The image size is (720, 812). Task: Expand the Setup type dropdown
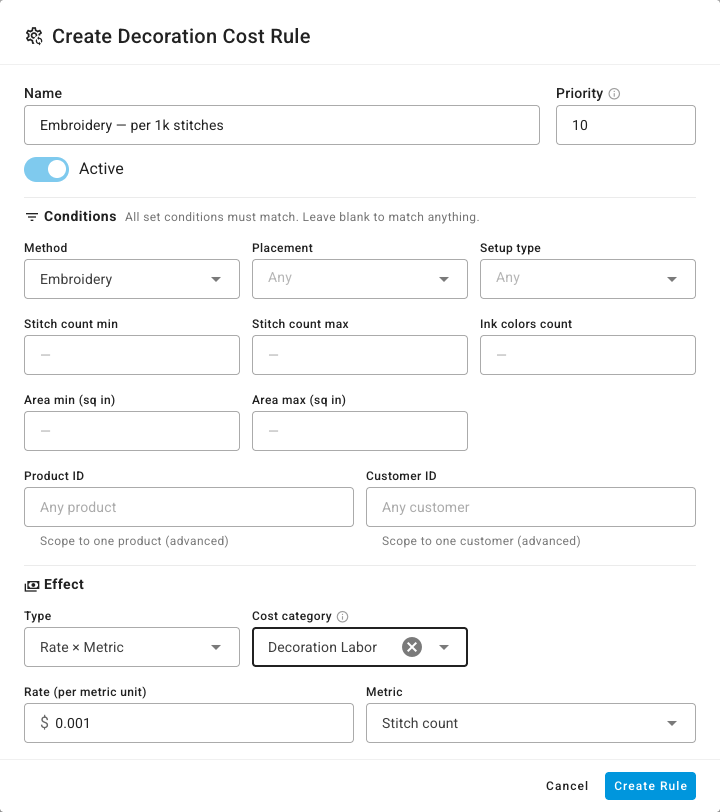(588, 279)
